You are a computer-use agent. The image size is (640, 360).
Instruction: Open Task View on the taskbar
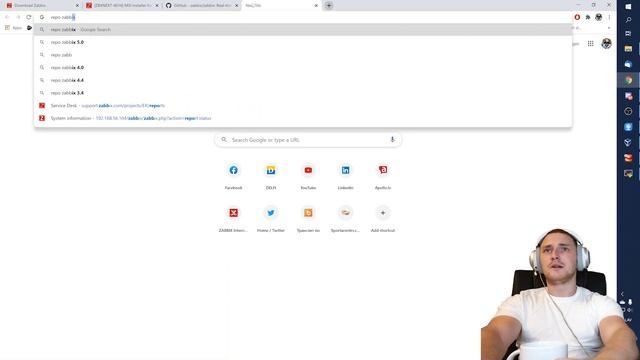(x=628, y=33)
